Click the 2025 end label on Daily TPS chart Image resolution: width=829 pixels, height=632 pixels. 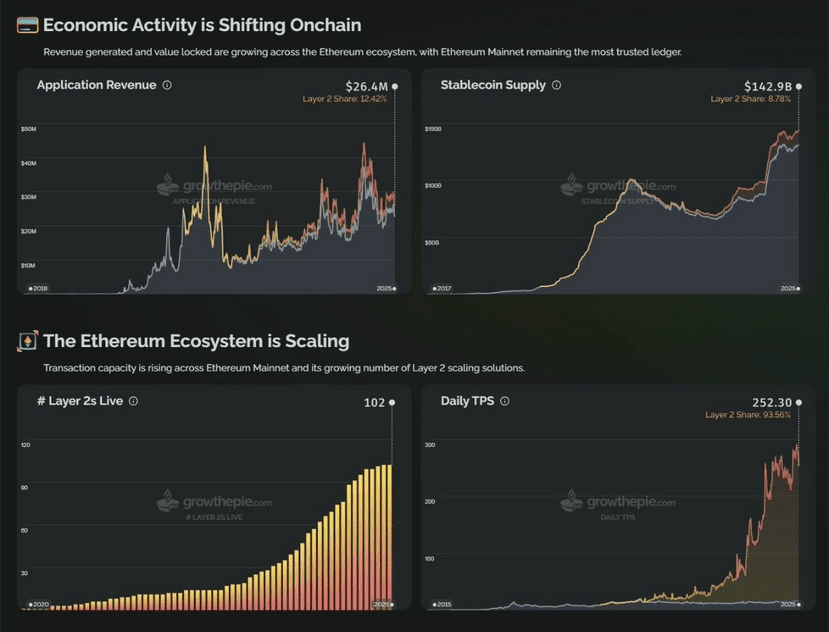(790, 604)
